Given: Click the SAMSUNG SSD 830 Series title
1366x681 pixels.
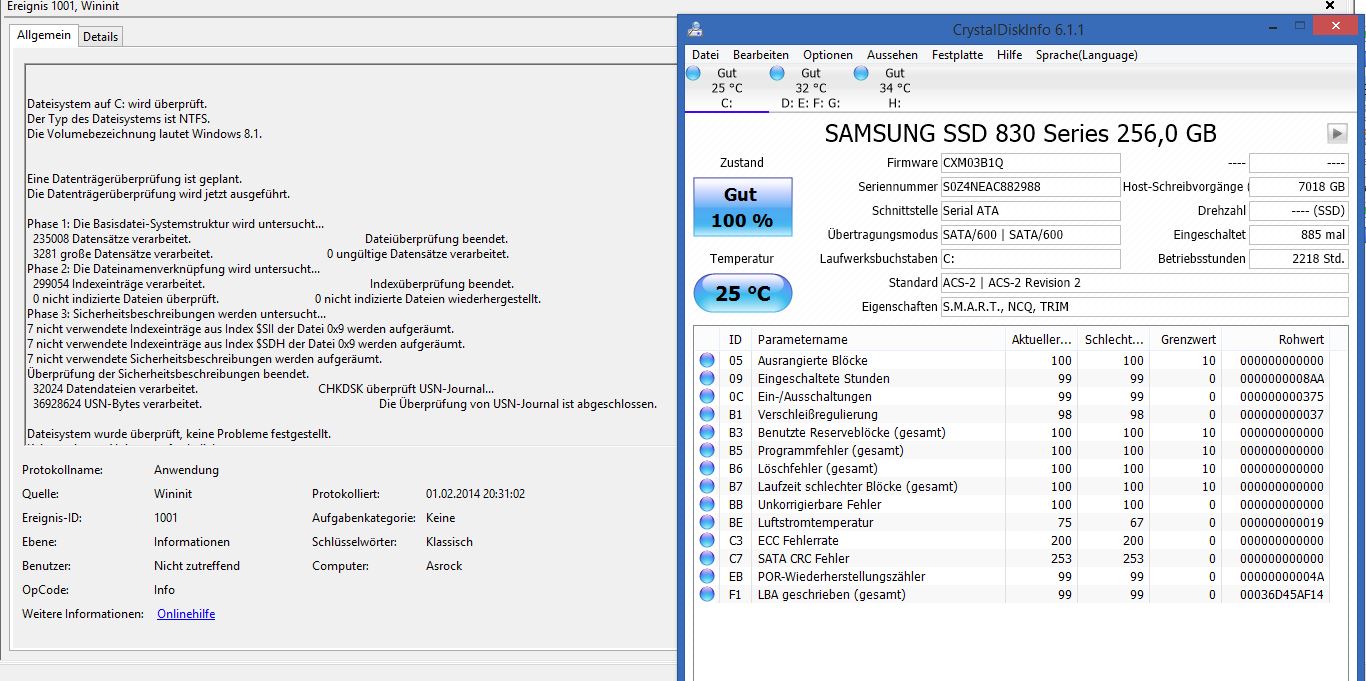Looking at the screenshot, I should (1020, 134).
